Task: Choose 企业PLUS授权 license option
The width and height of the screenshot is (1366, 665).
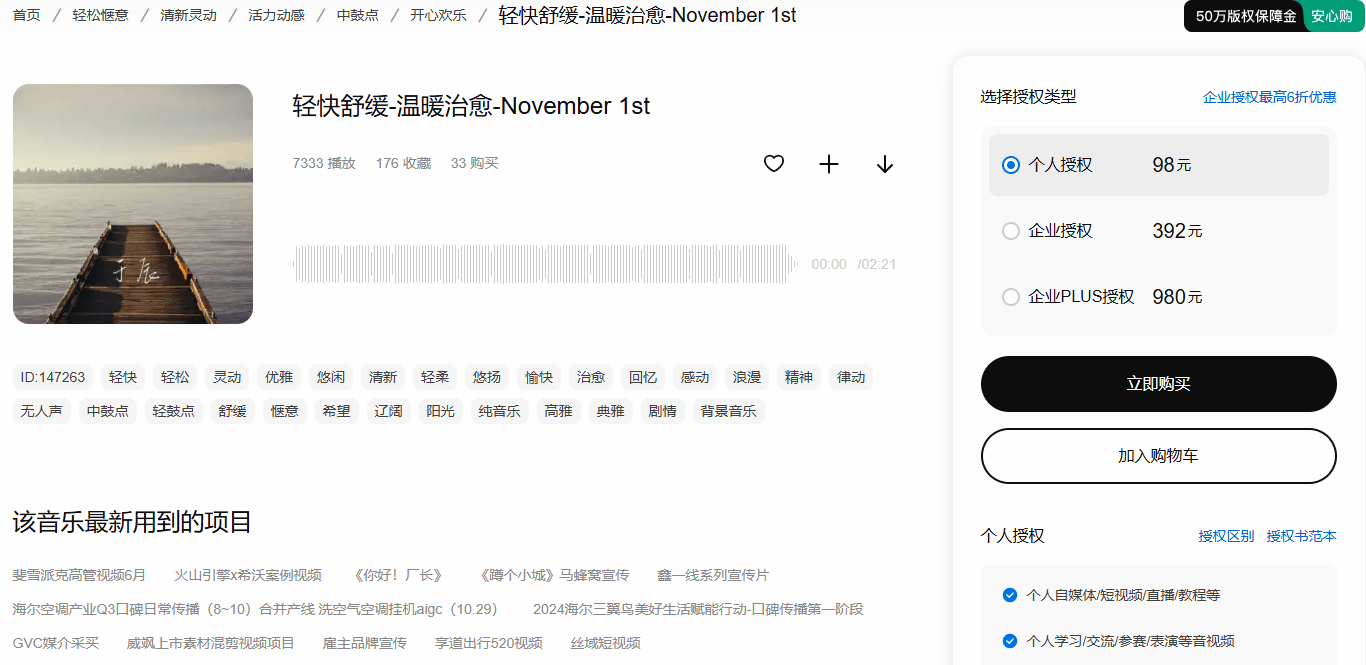Action: click(x=1011, y=297)
